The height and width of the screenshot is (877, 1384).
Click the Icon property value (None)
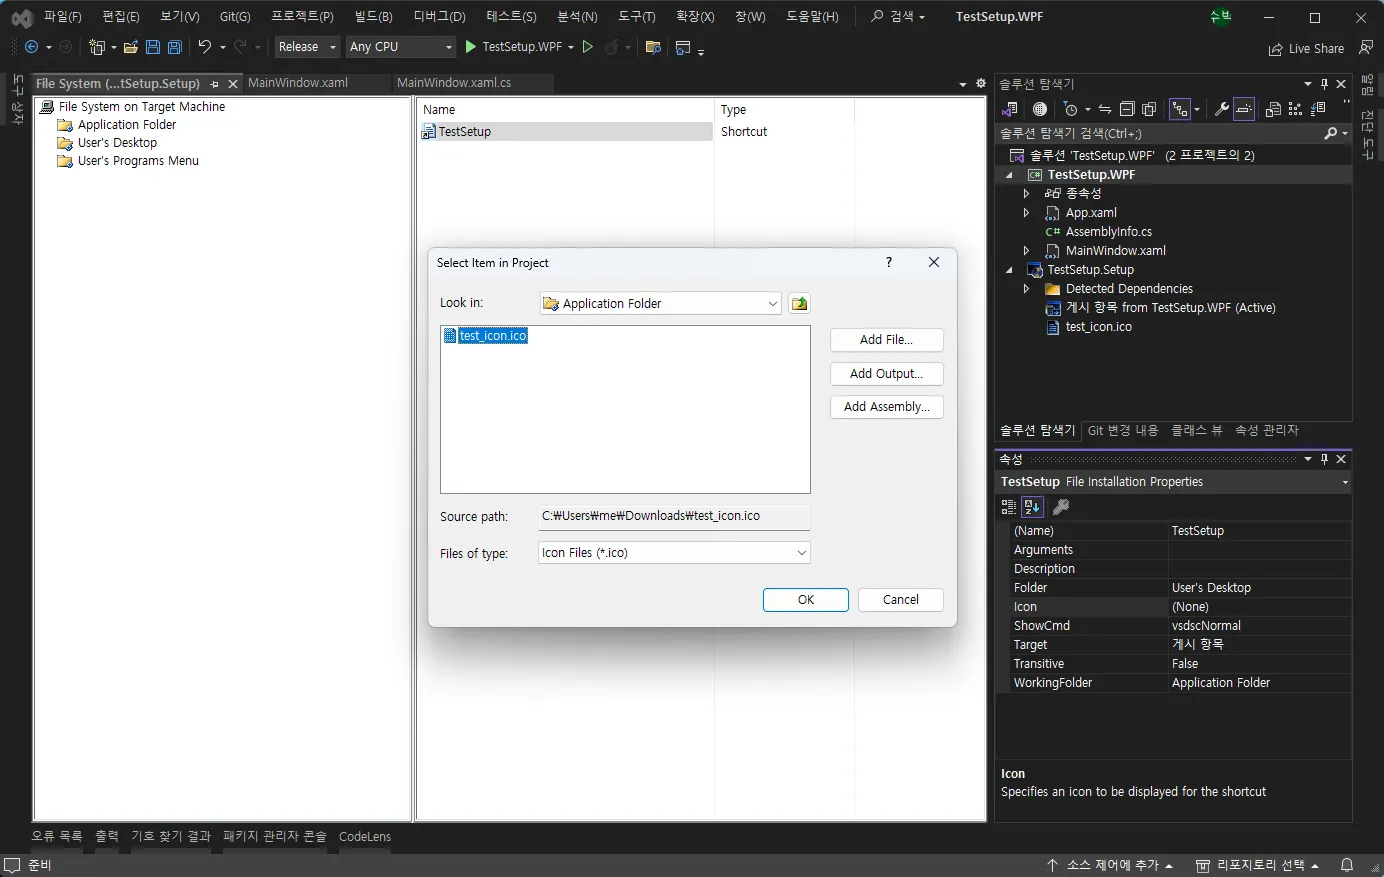point(1260,607)
